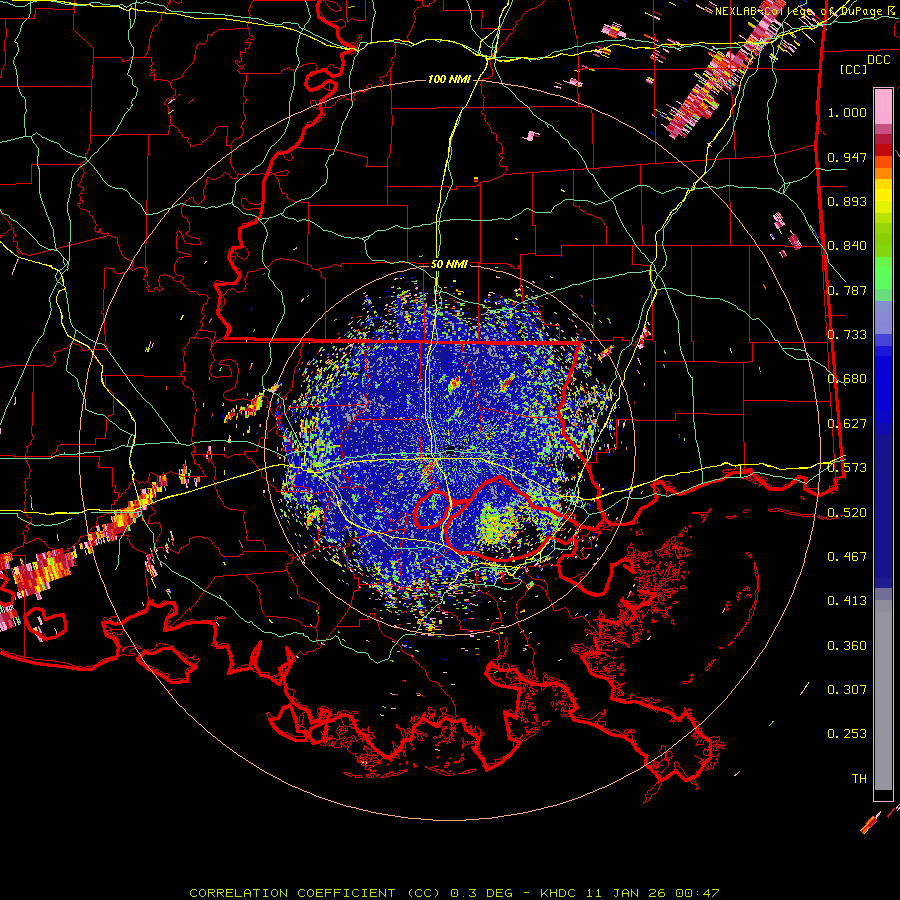This screenshot has height=900, width=900.
Task: Click the 0.573 value on the color scale
Action: (847, 468)
